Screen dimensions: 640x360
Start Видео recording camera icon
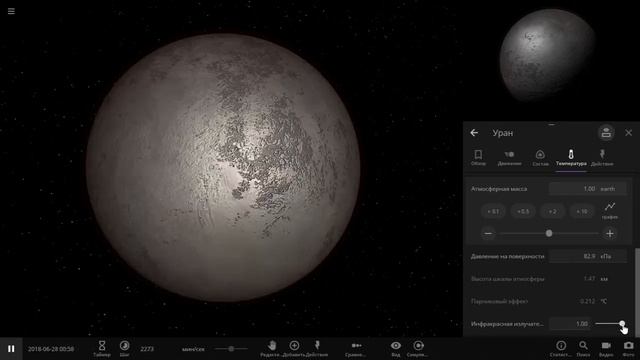[x=606, y=349]
